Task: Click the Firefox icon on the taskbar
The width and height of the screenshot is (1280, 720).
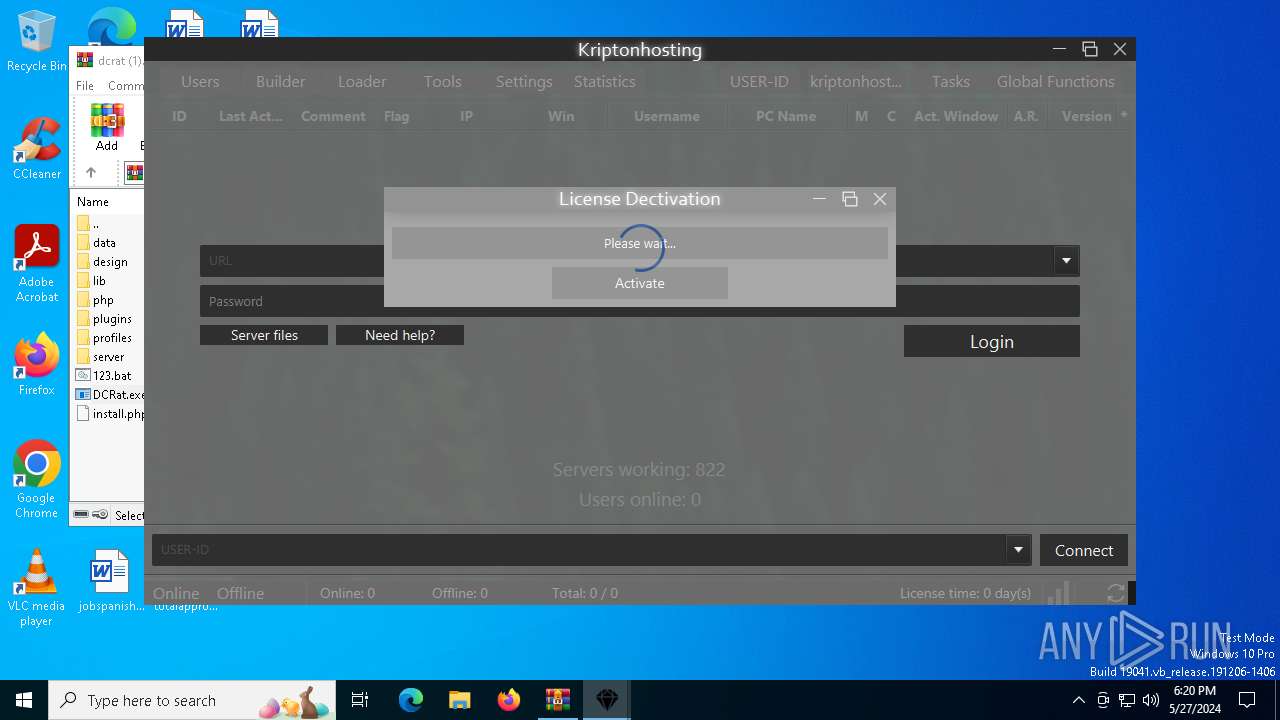Action: pos(509,700)
